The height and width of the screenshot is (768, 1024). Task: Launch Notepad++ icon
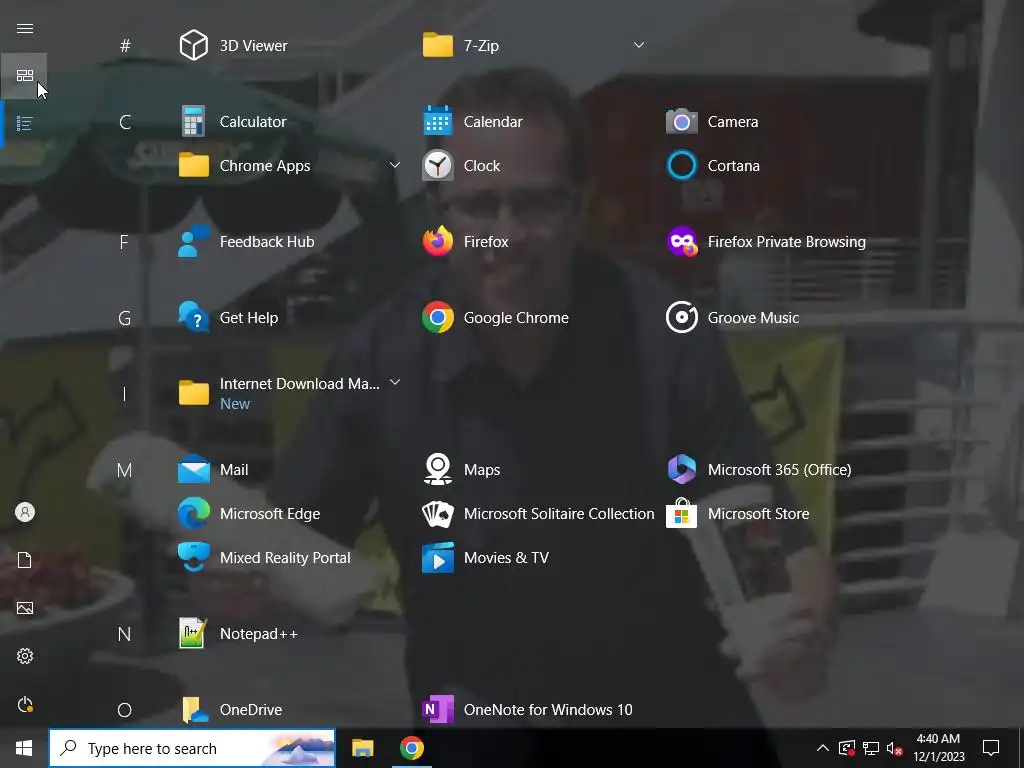tap(193, 633)
